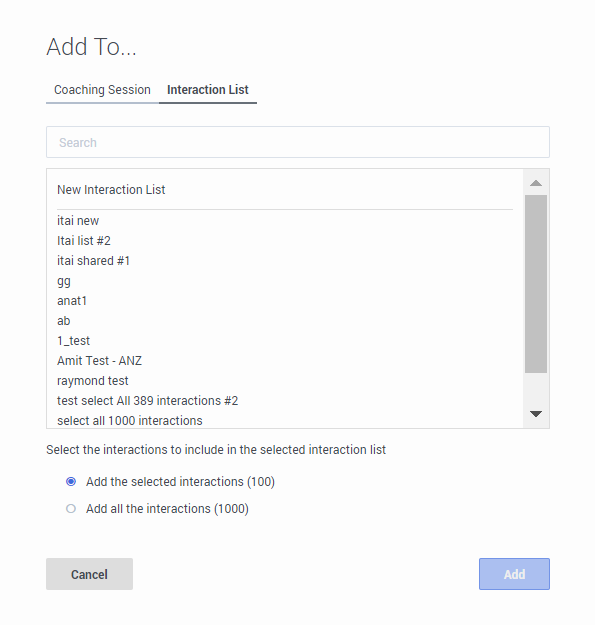Click the Cancel button
595x625 pixels.
(89, 574)
